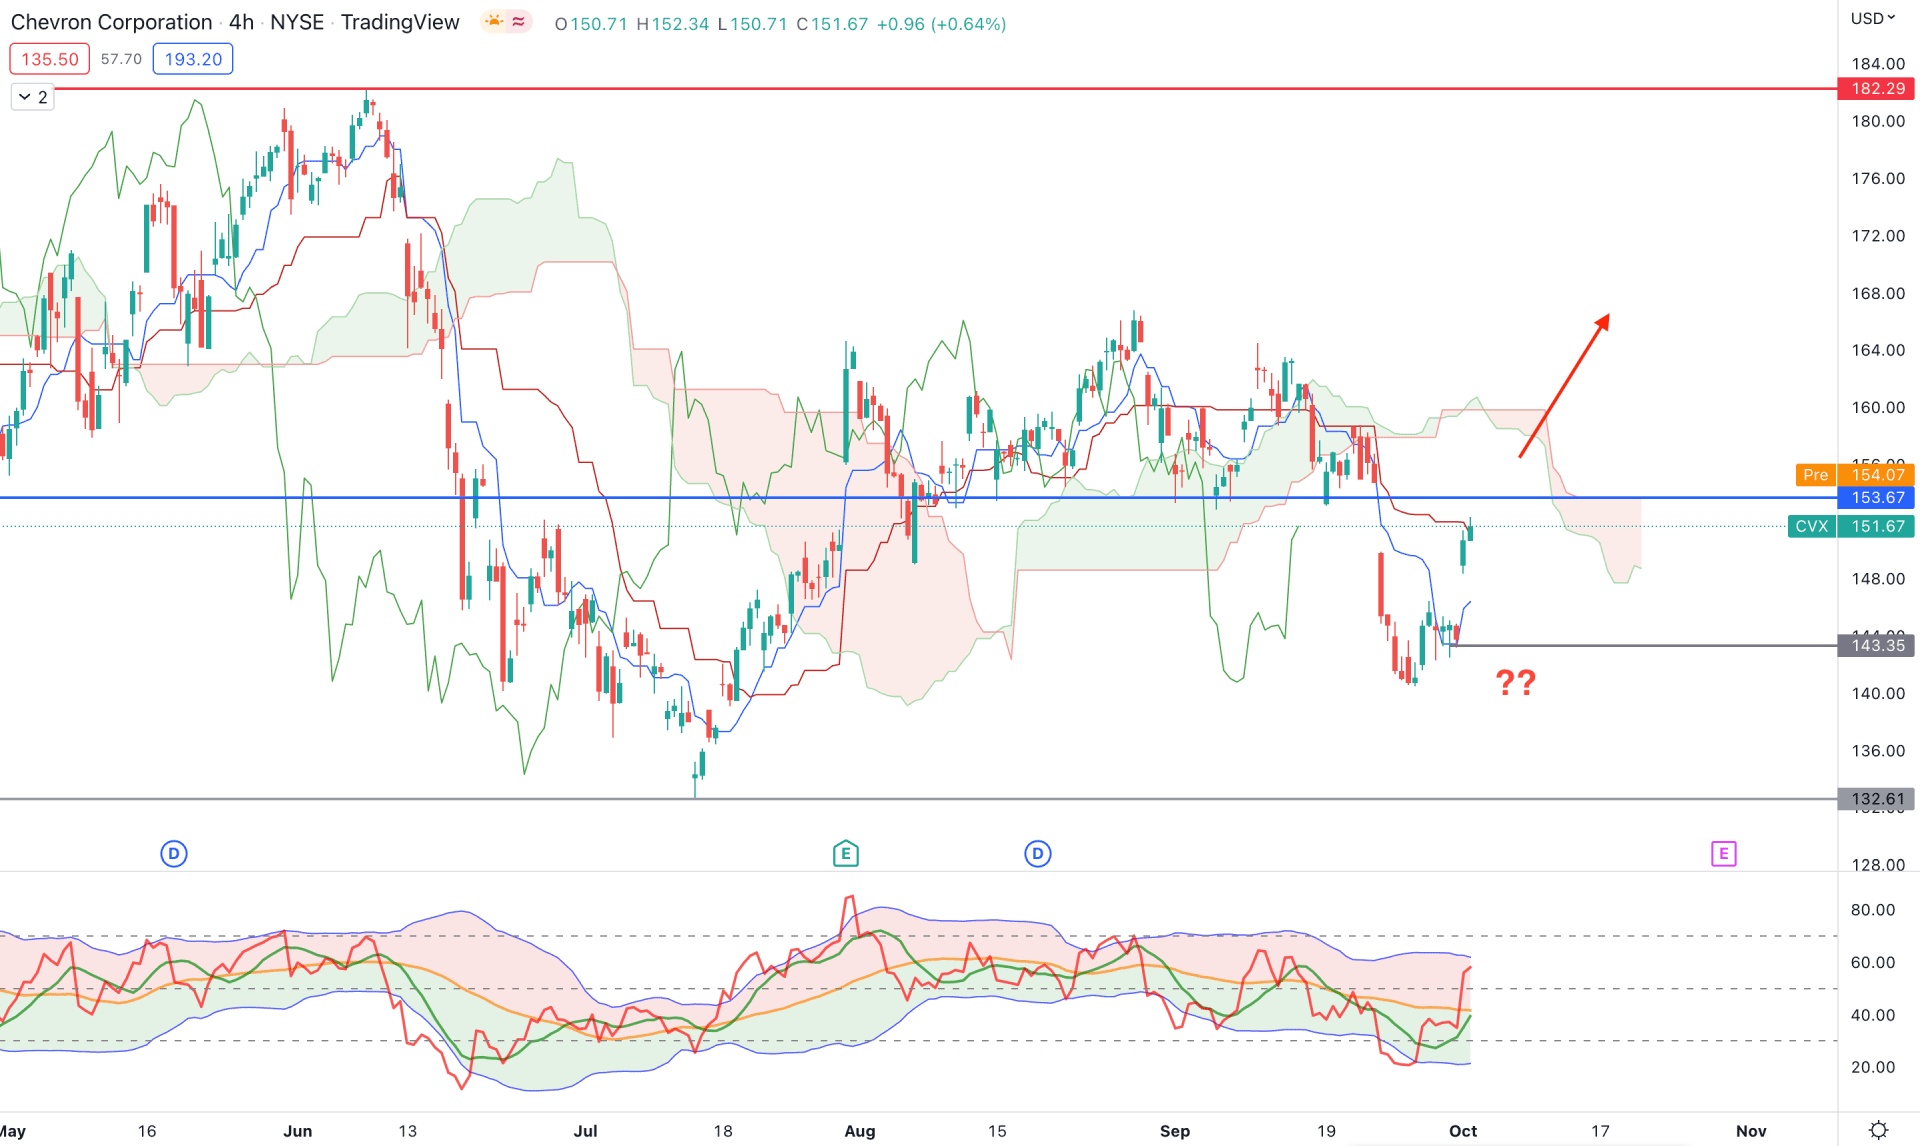
Task: Click the Sep date label on time axis
Action: pyautogui.click(x=1175, y=1131)
